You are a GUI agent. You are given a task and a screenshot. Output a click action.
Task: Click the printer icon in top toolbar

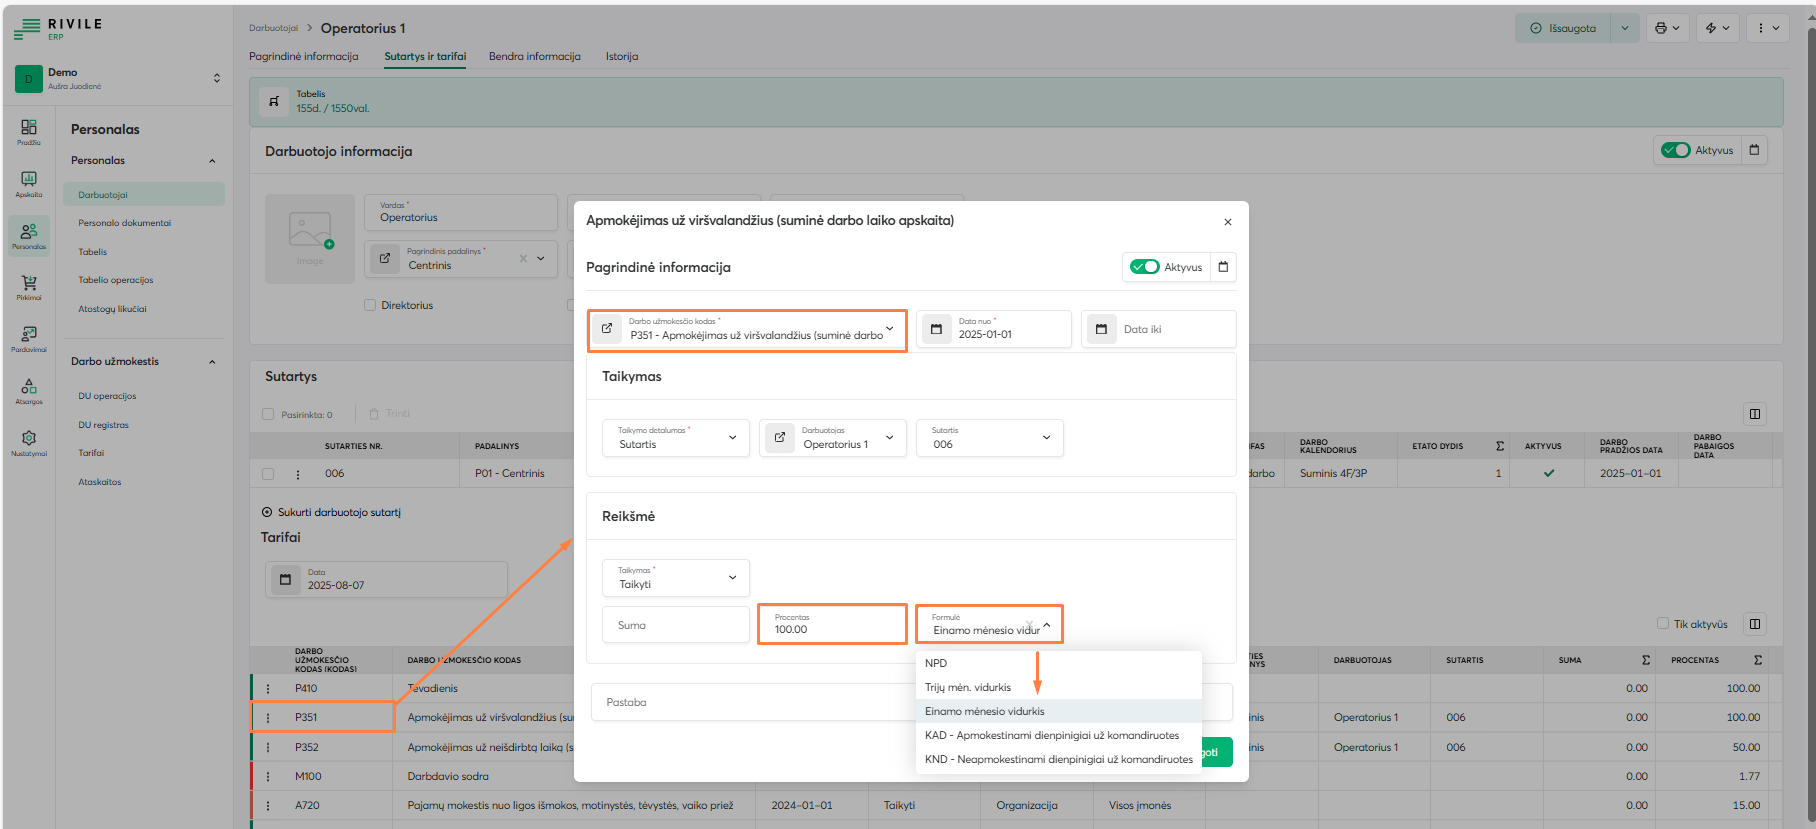(1666, 28)
